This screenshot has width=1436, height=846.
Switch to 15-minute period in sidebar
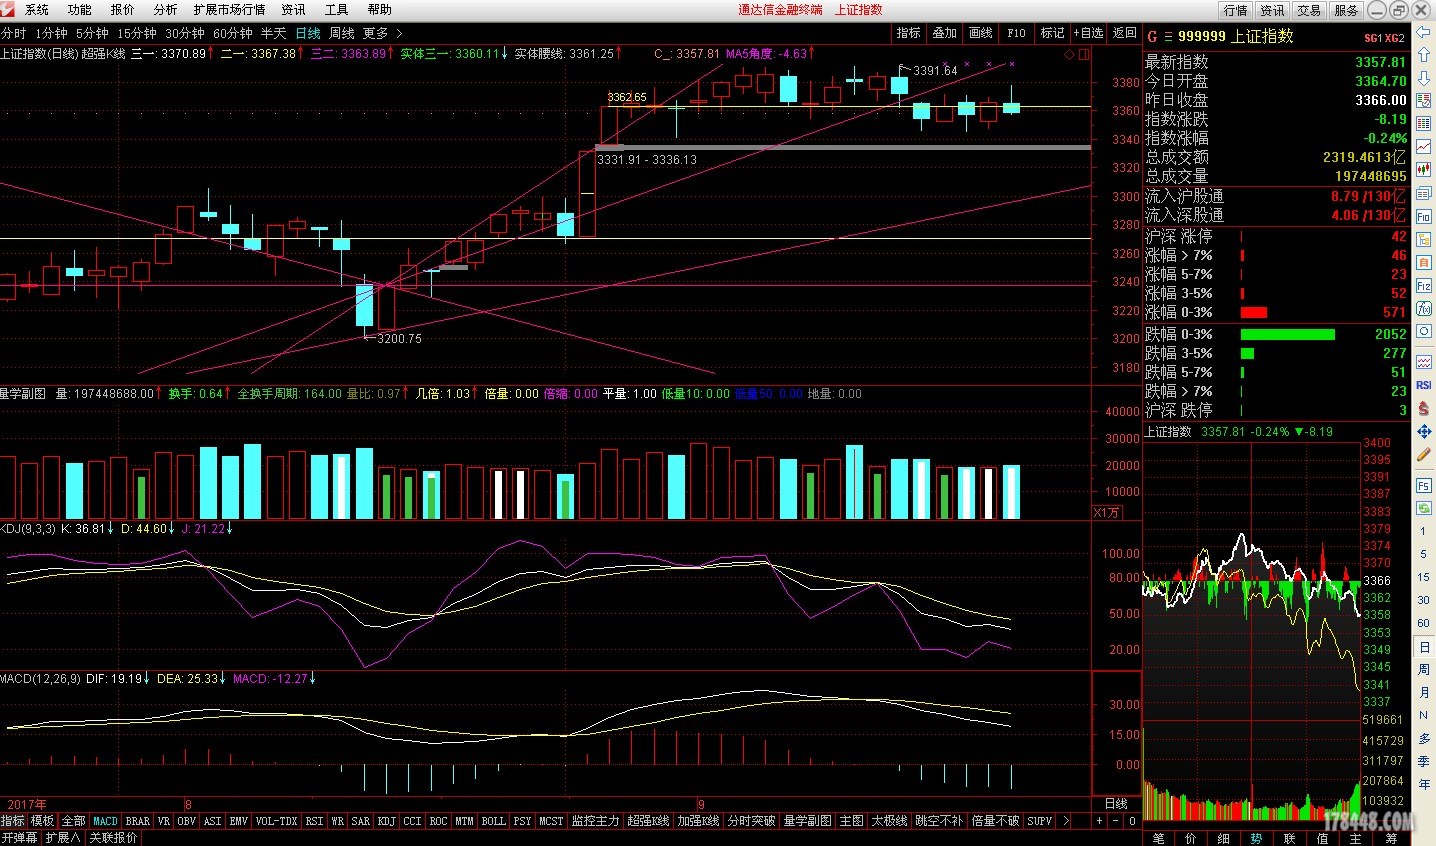pos(1424,577)
